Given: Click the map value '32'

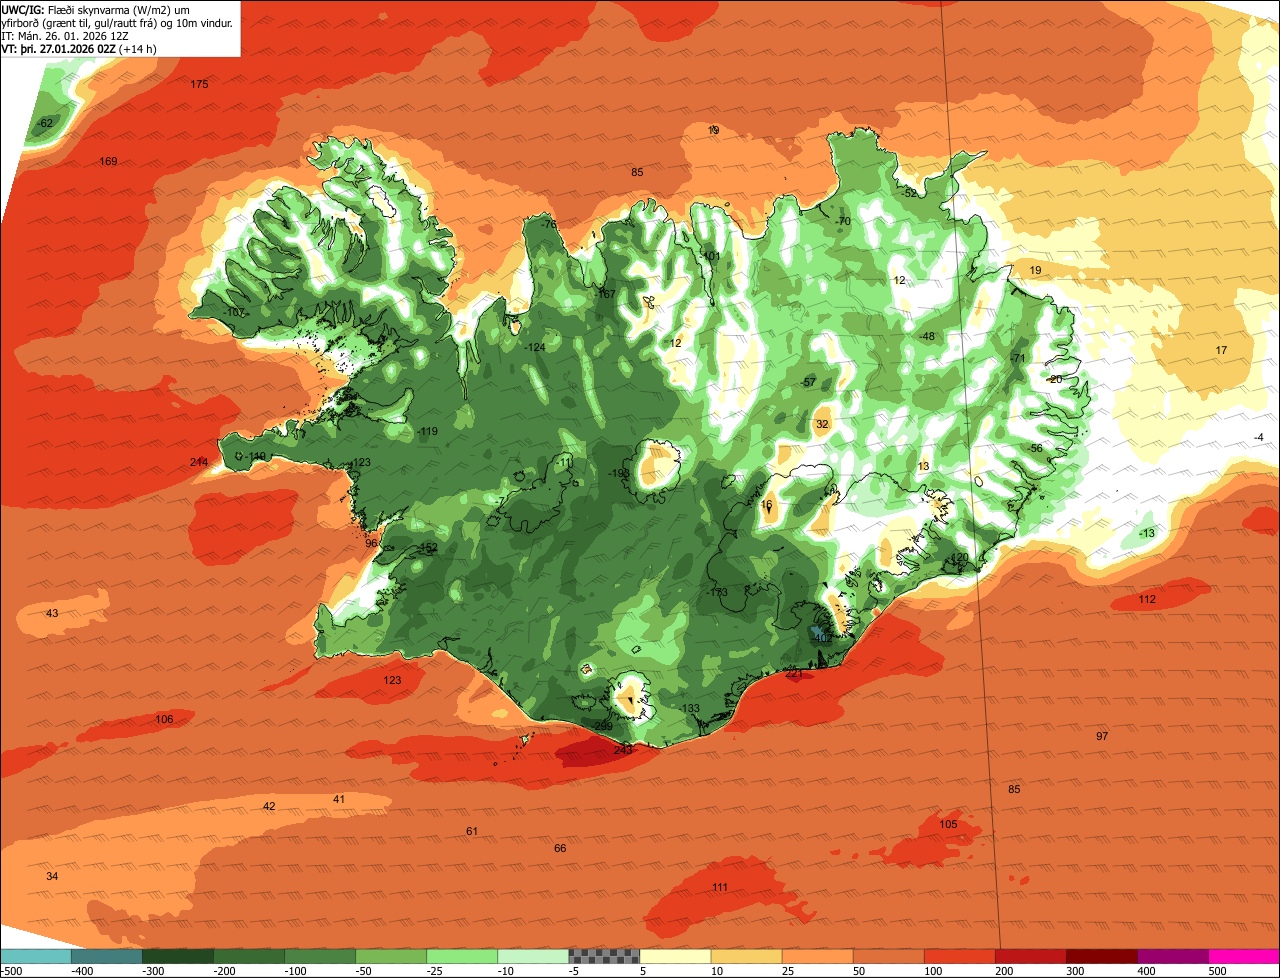Looking at the screenshot, I should coord(822,424).
